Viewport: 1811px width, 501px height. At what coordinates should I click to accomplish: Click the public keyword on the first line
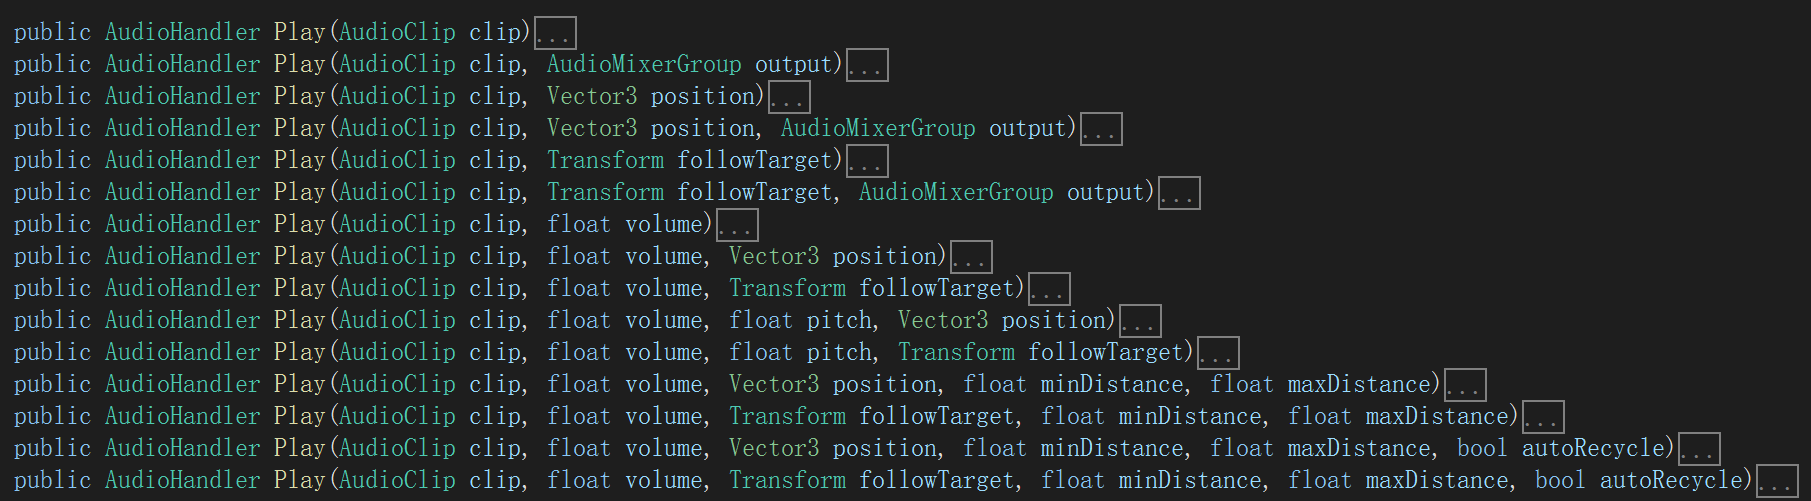(52, 33)
